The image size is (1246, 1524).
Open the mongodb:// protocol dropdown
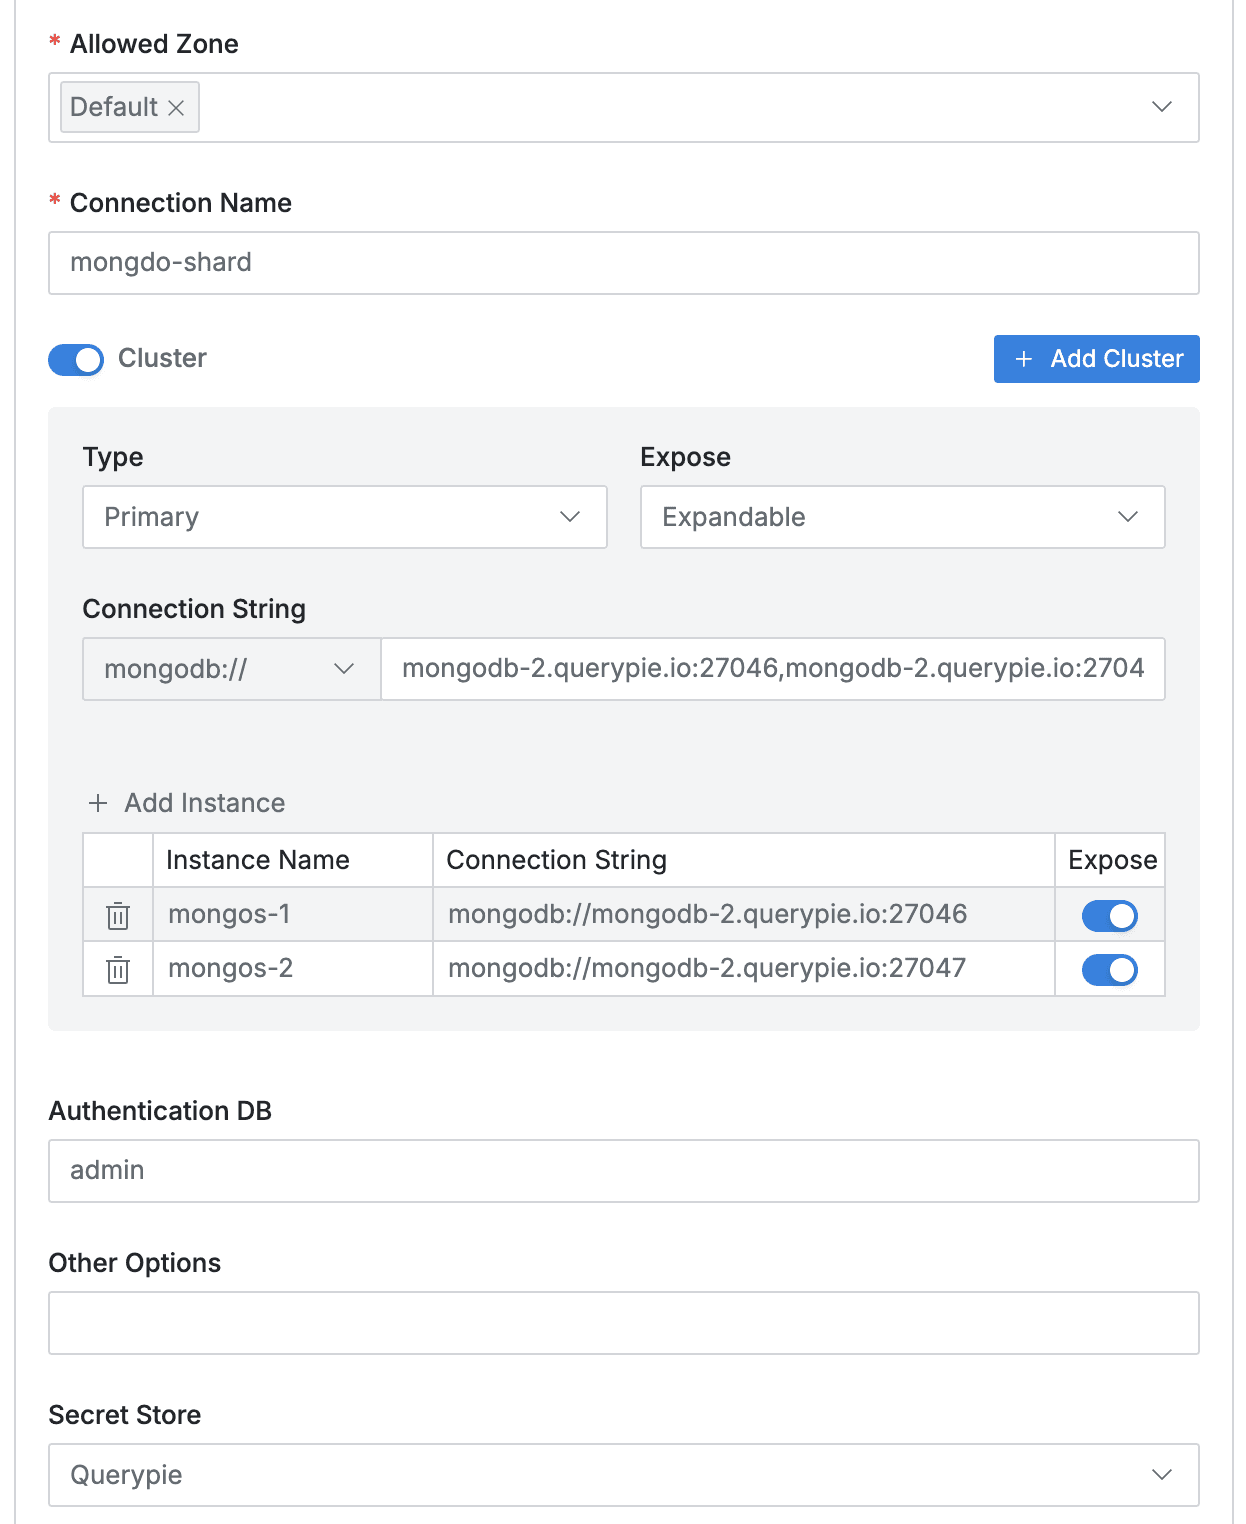(x=231, y=669)
